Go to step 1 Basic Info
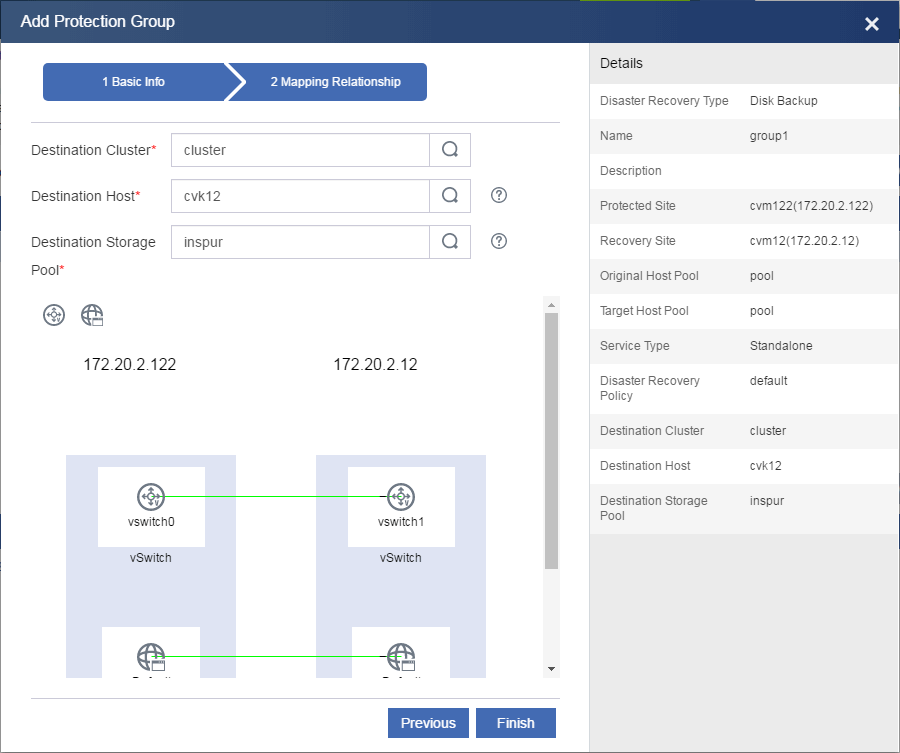This screenshot has height=753, width=900. click(134, 82)
